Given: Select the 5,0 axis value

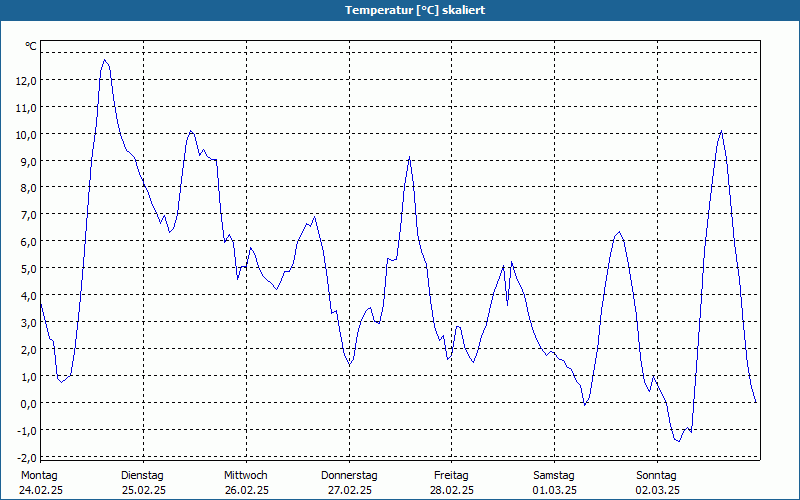Looking at the screenshot, I should (28, 269).
